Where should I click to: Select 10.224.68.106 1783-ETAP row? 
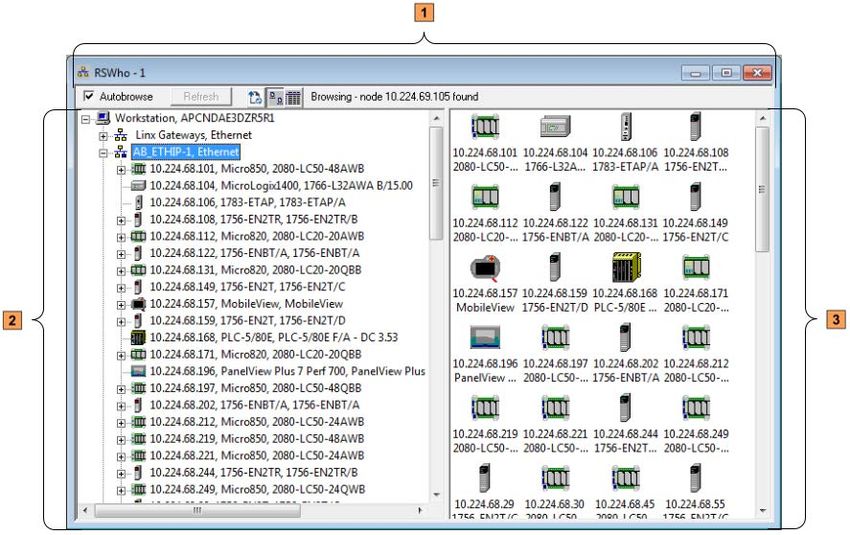coord(247,202)
